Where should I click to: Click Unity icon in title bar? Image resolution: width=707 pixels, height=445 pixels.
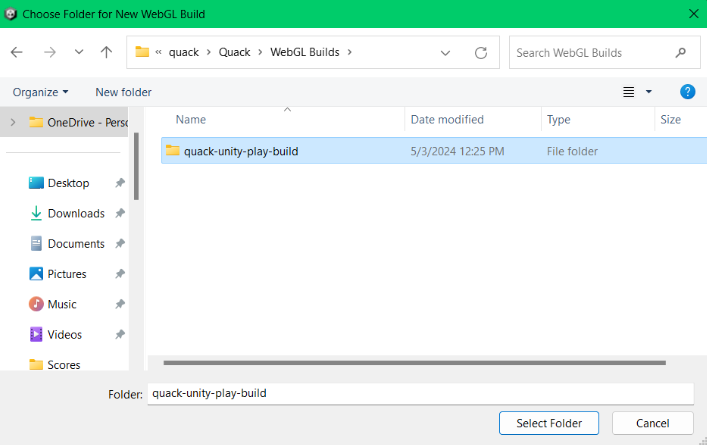click(10, 14)
